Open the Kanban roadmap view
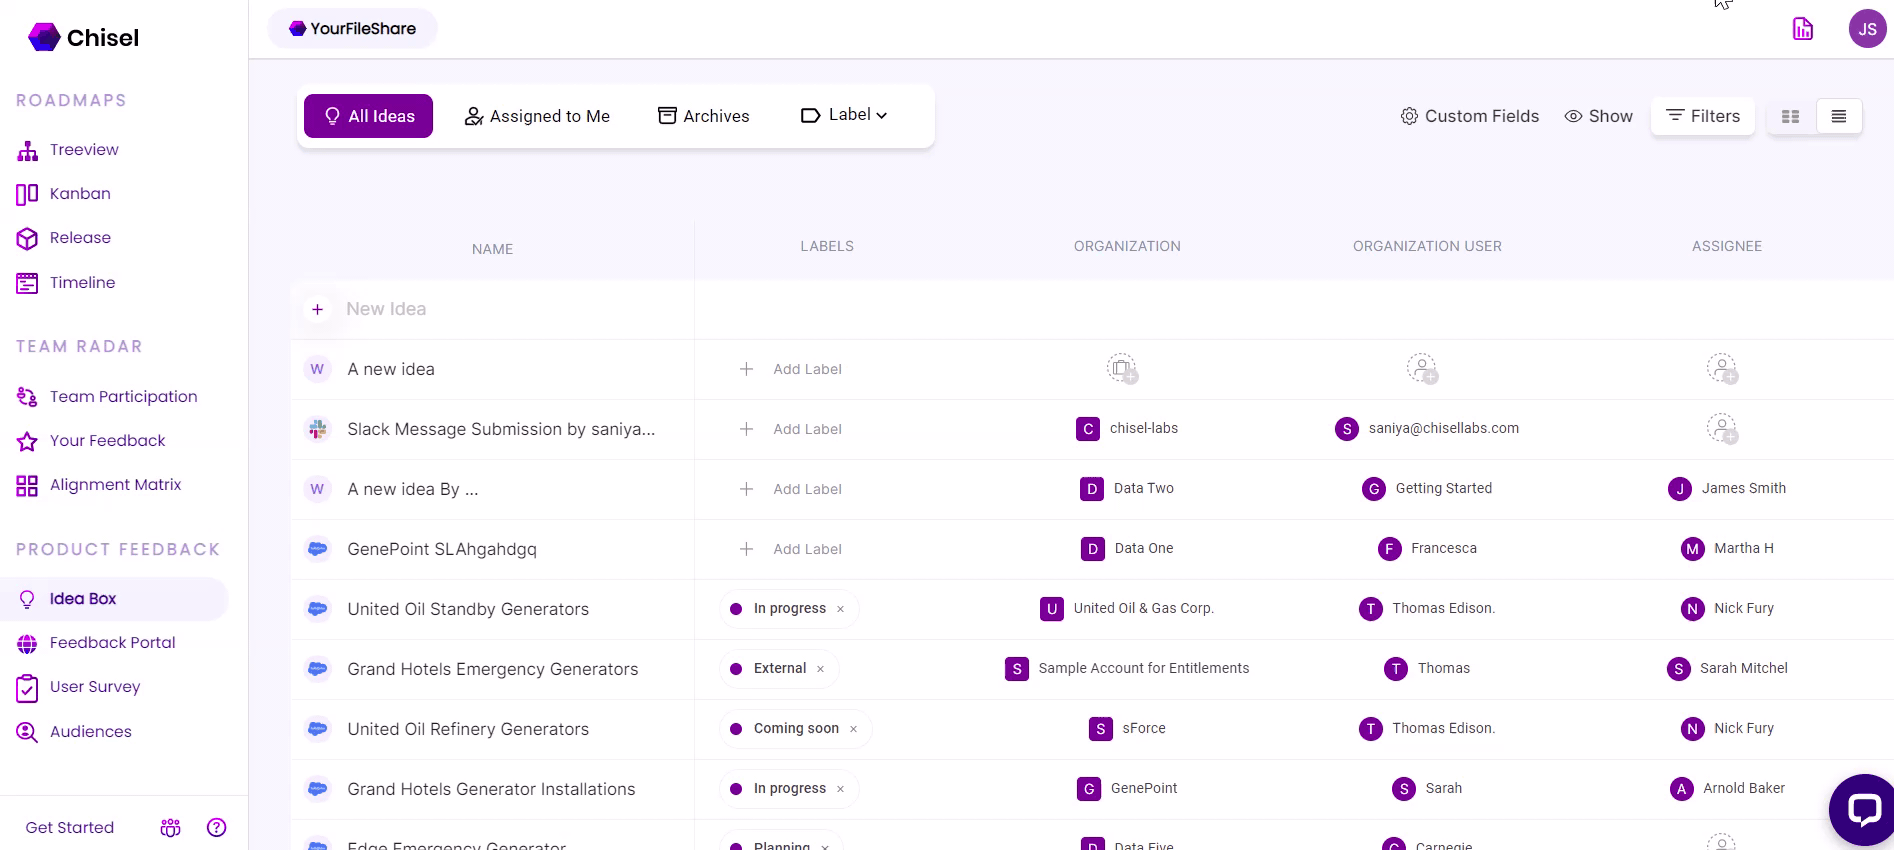The width and height of the screenshot is (1894, 850). click(x=64, y=194)
